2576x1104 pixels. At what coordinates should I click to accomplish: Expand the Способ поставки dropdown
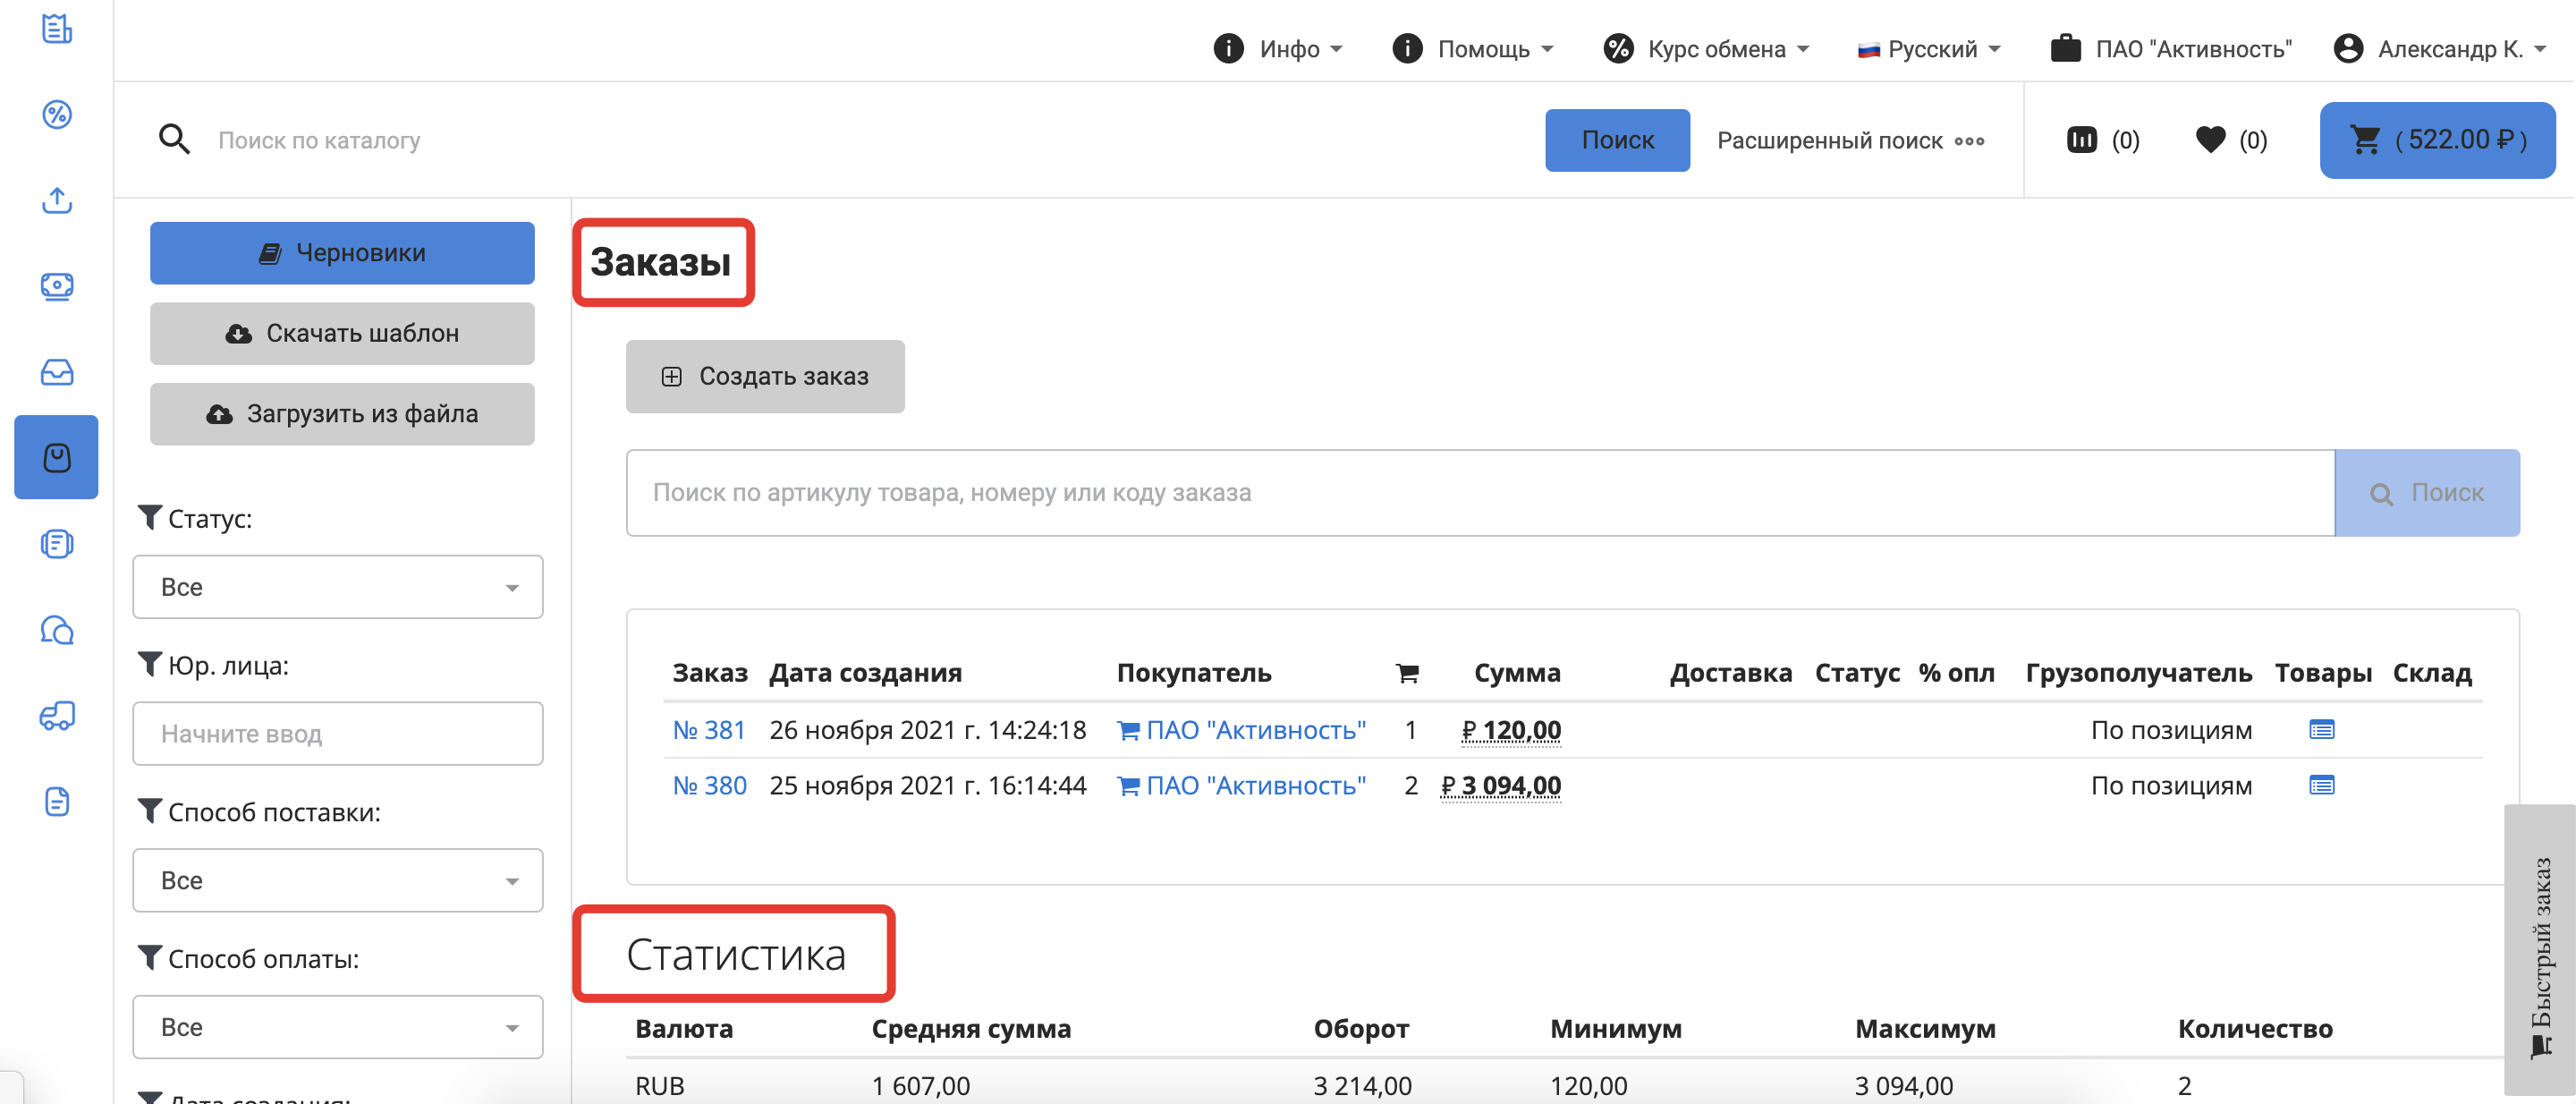tap(337, 880)
